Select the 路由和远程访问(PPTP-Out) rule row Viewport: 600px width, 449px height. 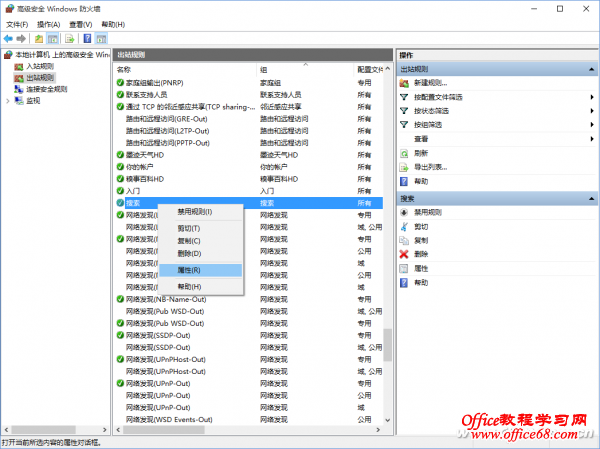tap(249, 143)
